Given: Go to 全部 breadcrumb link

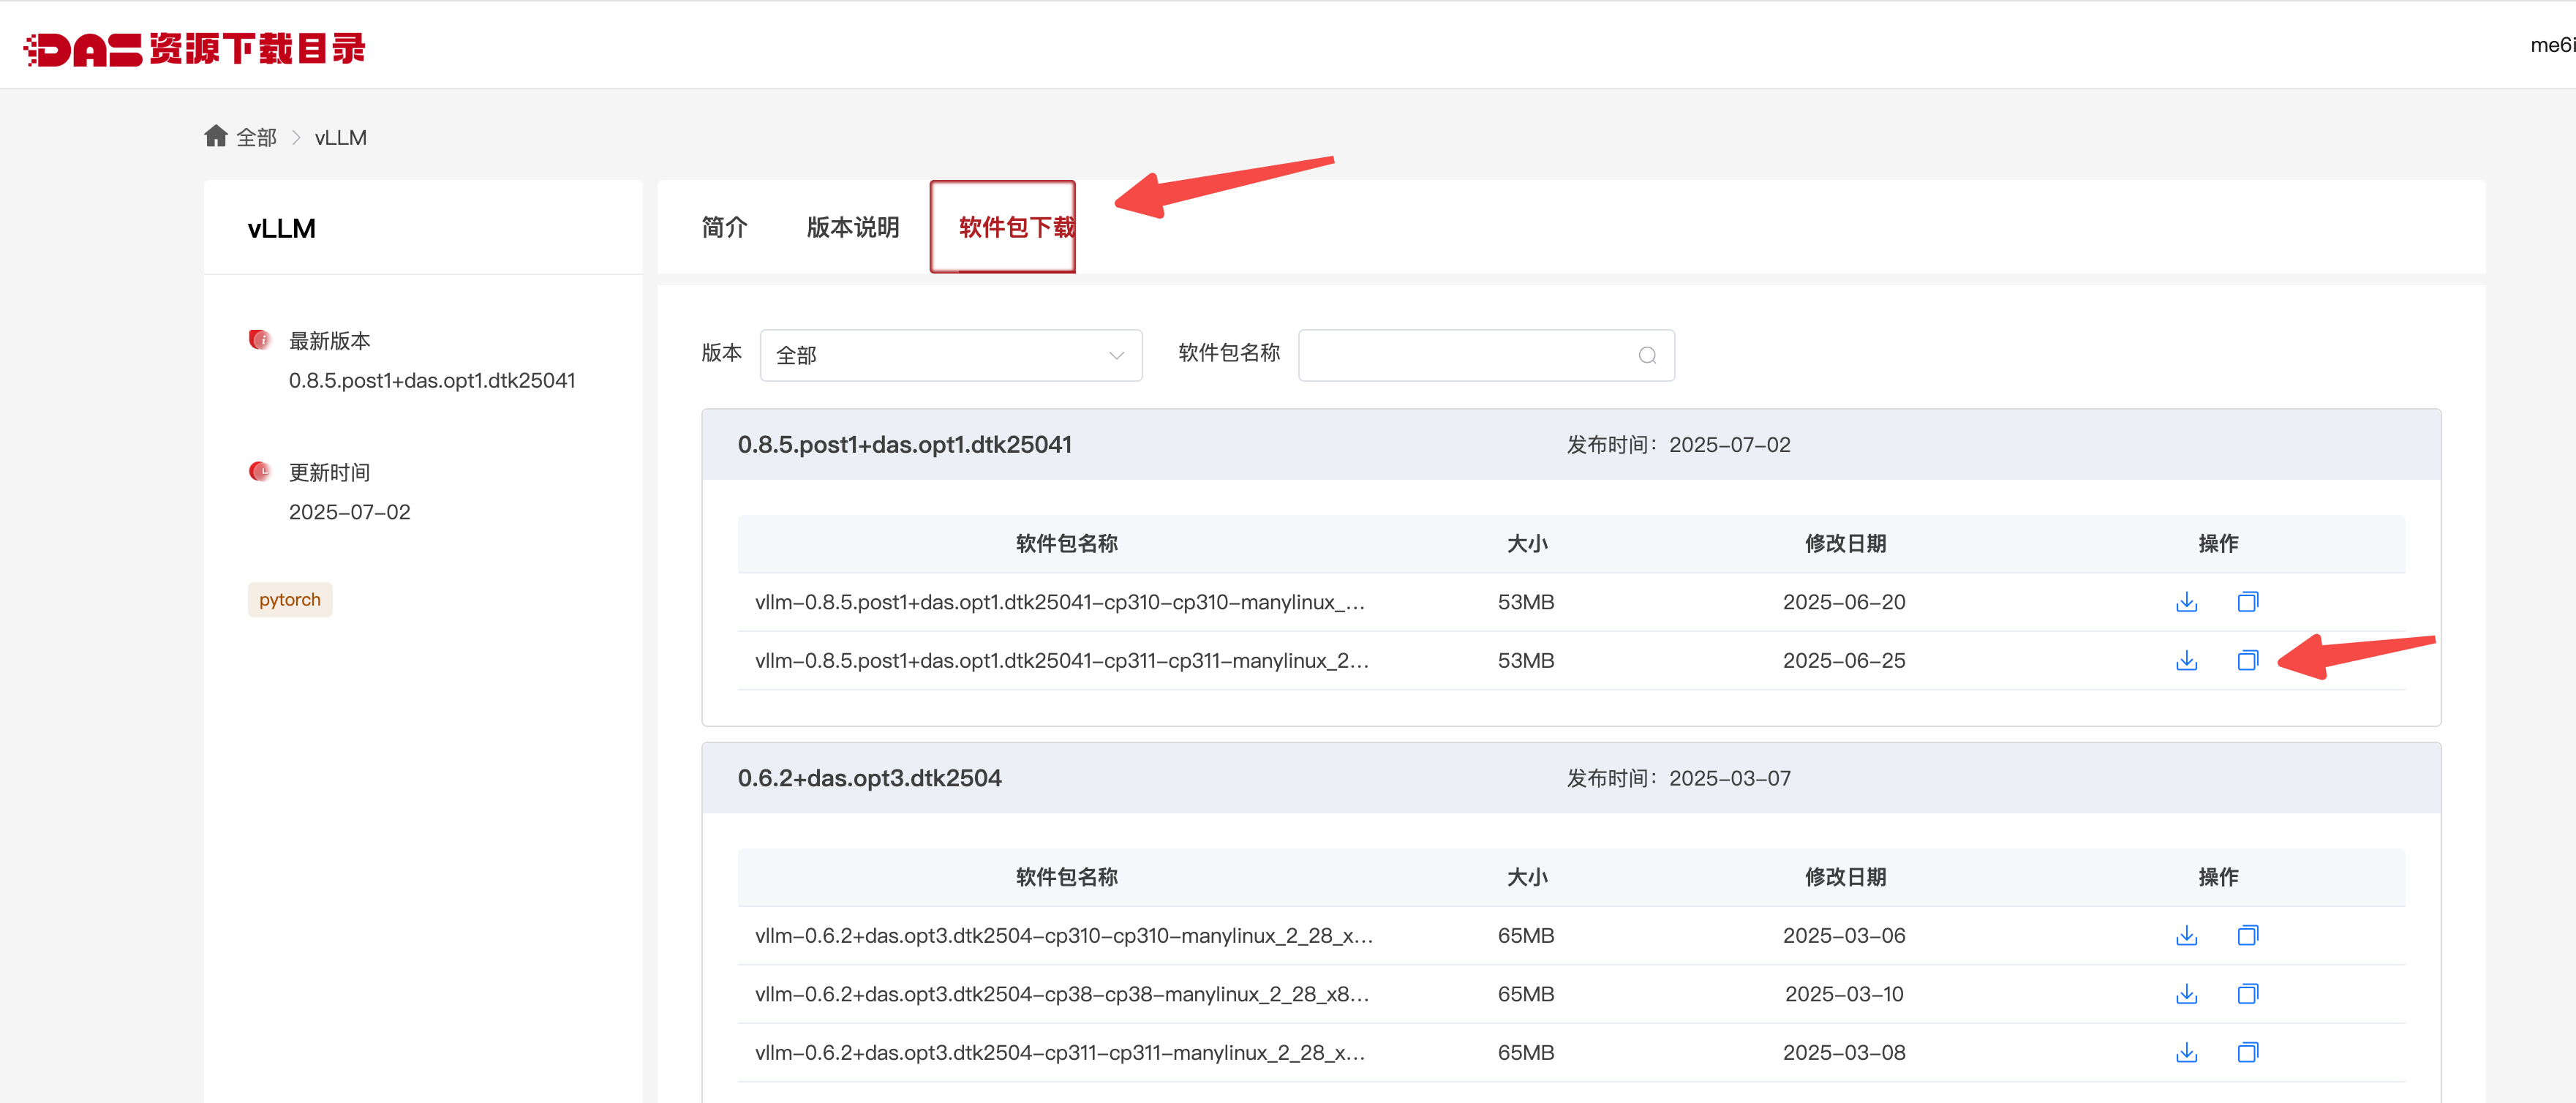Looking at the screenshot, I should 256,137.
